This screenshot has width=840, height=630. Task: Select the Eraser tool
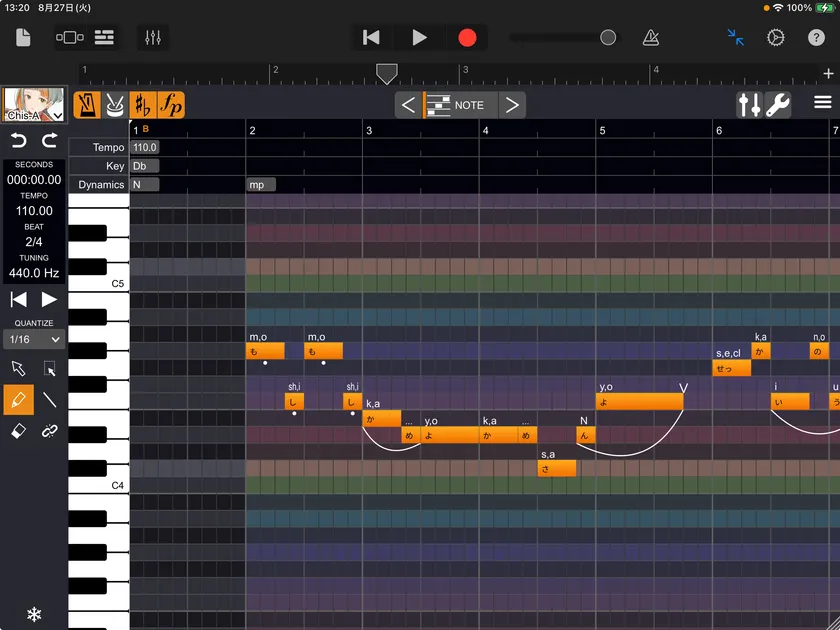coord(17,431)
